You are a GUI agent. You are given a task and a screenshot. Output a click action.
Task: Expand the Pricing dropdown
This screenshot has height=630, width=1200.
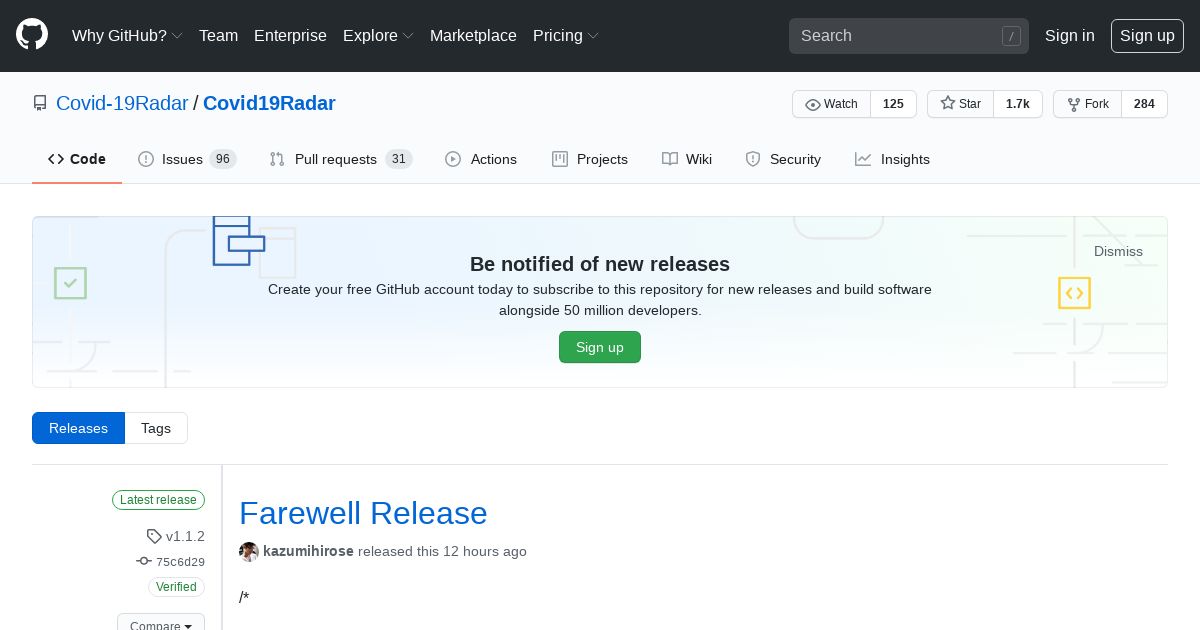tap(566, 35)
